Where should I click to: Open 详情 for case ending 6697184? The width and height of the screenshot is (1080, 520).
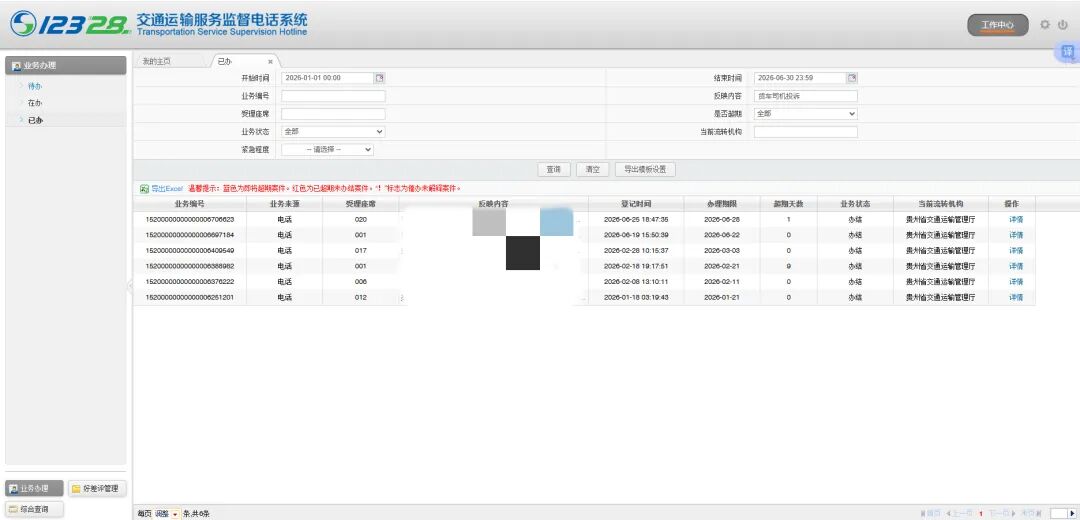click(x=1016, y=235)
